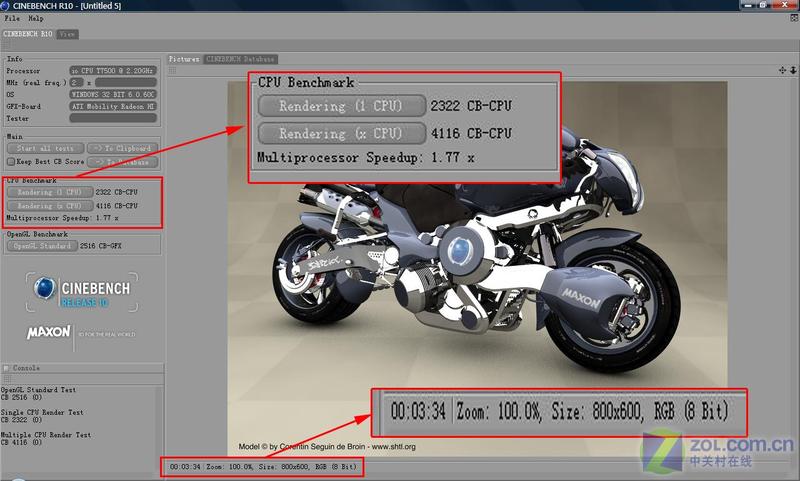Image resolution: width=800 pixels, height=481 pixels.
Task: Click the 'Multiple CPU Render Test' console line
Action: click(46, 435)
